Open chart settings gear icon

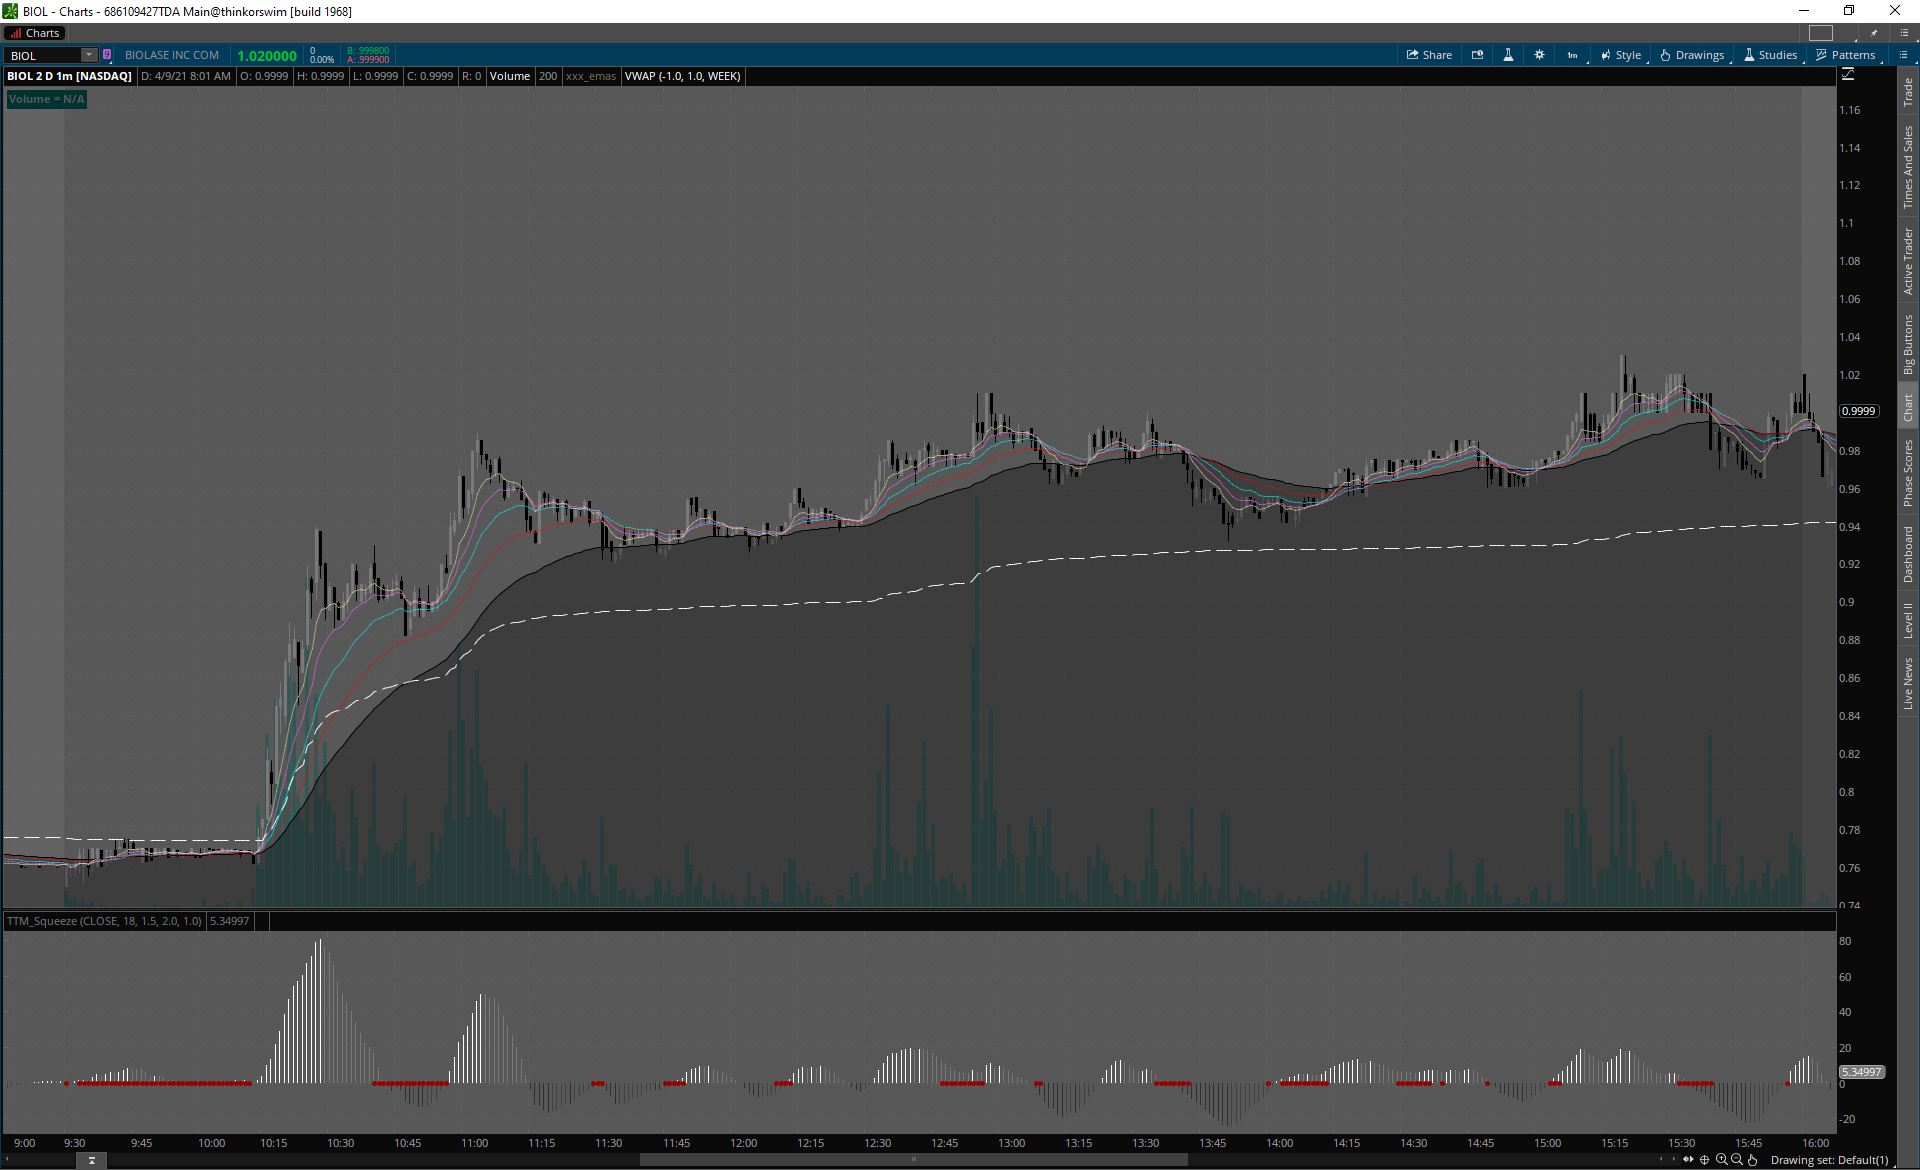(1539, 55)
